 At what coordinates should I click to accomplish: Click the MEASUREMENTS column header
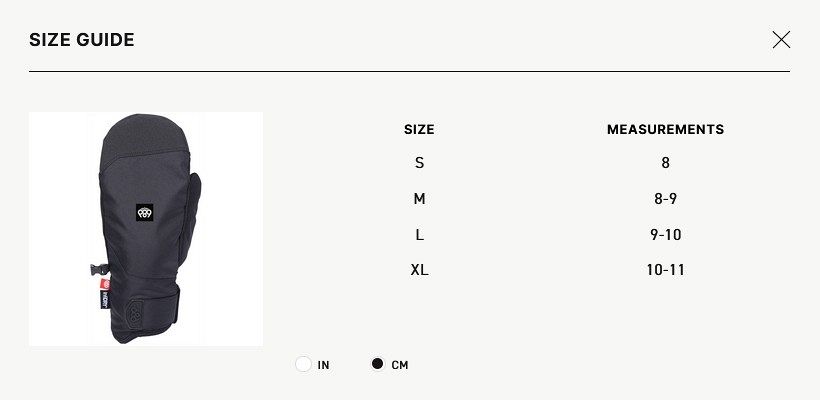(x=665, y=129)
